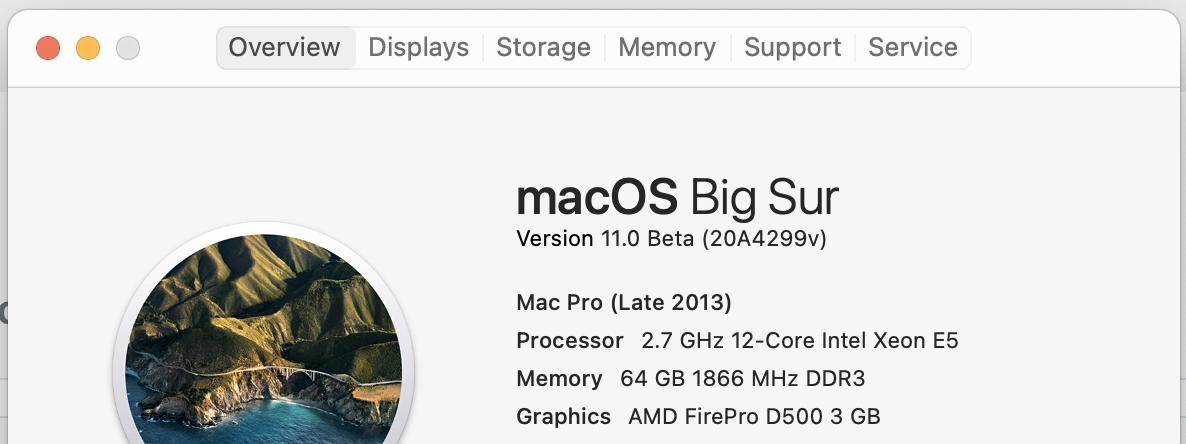Switch to the Displays tab

[418, 47]
